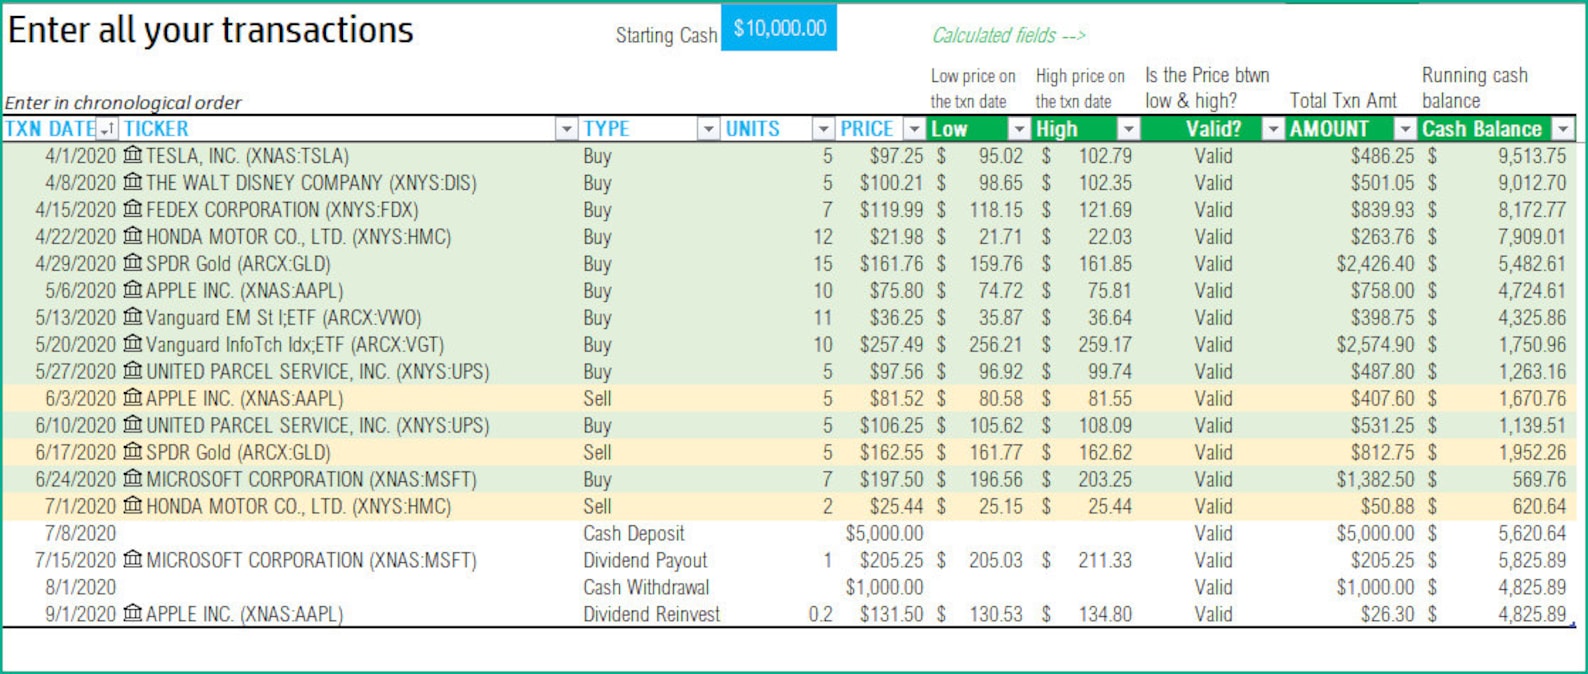The image size is (1588, 674).
Task: Expand the TYPE column filter dropdown
Action: [x=708, y=129]
